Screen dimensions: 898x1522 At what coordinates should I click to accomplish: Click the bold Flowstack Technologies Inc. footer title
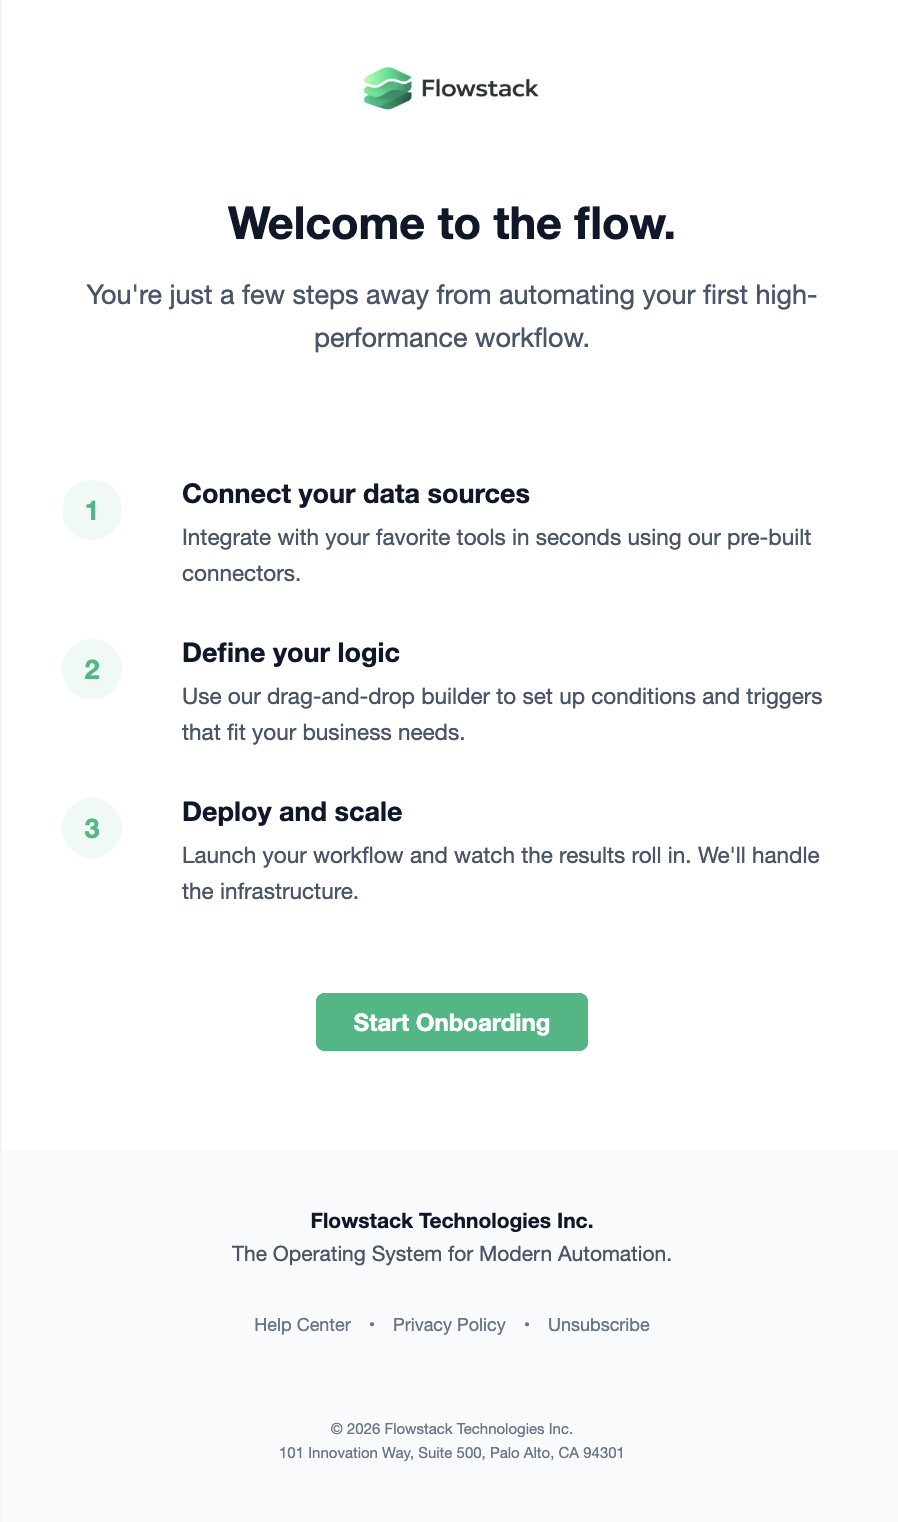point(452,1221)
